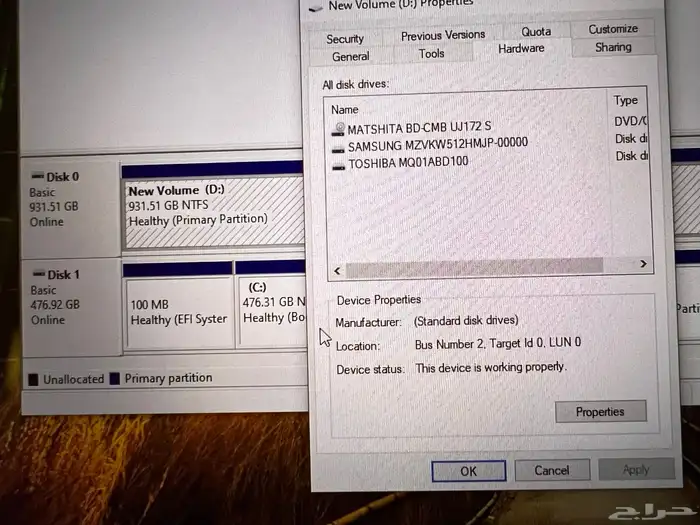This screenshot has height=525, width=700.
Task: Click the SAMSUNG MZVKW512HMJP drive icon
Action: pos(339,146)
